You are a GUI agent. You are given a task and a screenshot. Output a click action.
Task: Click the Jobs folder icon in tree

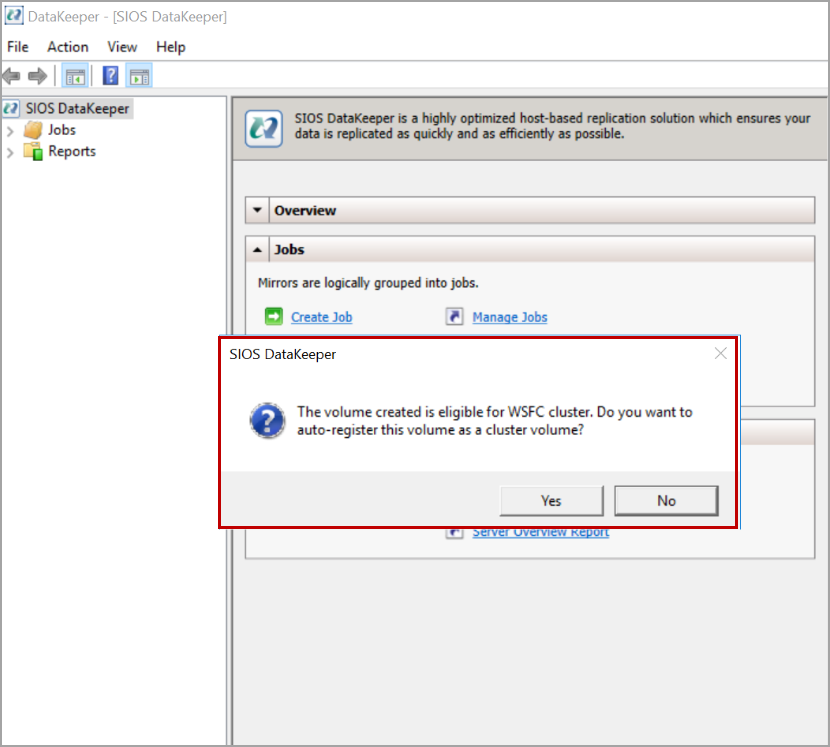pyautogui.click(x=33, y=130)
